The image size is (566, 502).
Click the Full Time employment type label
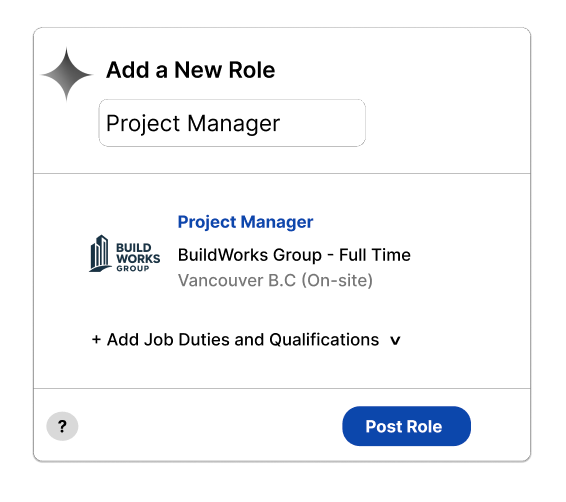point(375,255)
